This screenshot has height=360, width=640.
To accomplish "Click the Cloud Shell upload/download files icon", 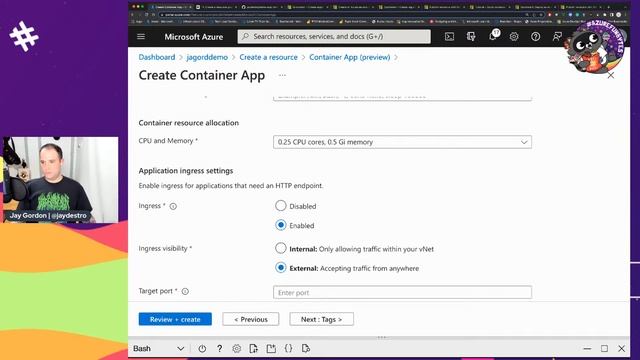I will [253, 349].
